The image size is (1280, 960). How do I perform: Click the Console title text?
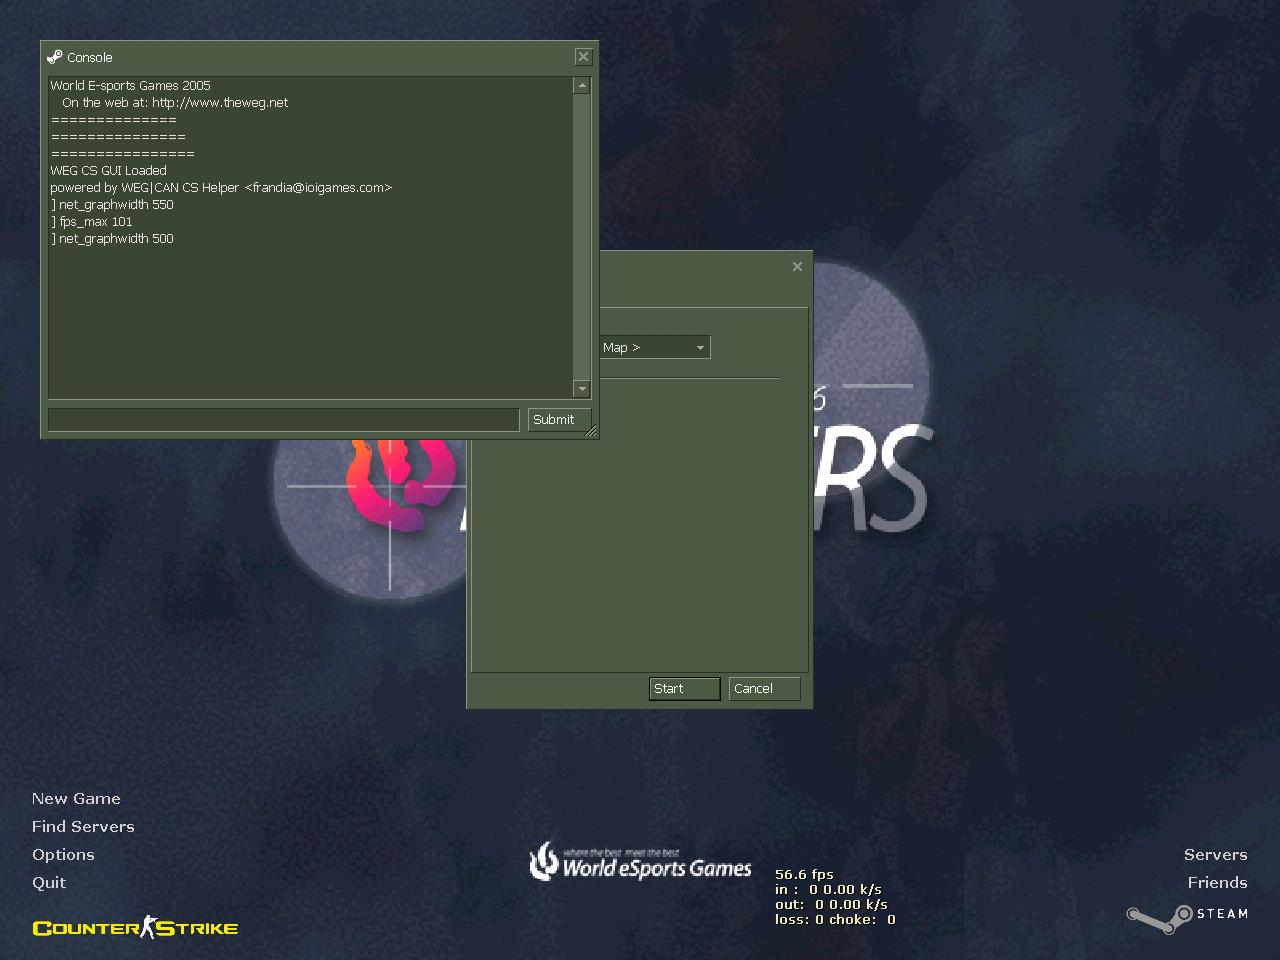[x=90, y=58]
